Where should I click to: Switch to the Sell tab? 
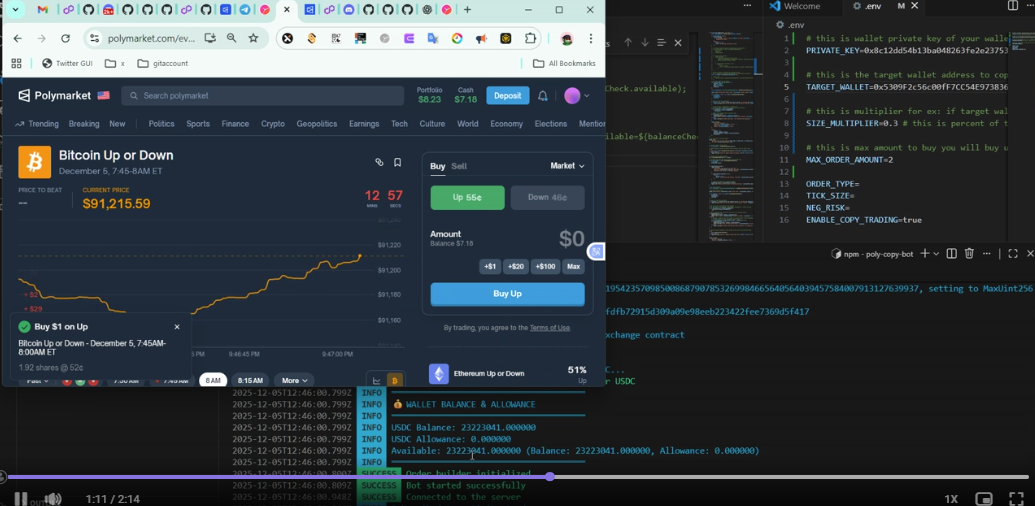pos(459,166)
